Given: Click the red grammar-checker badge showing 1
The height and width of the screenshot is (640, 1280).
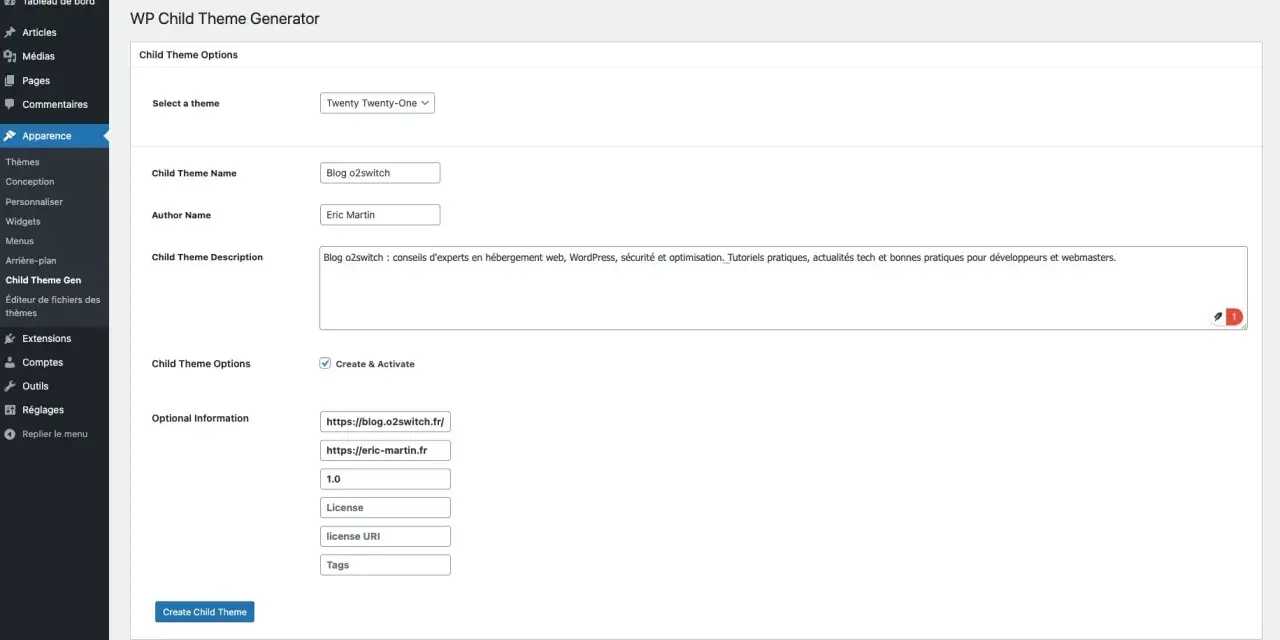Looking at the screenshot, I should pyautogui.click(x=1234, y=317).
